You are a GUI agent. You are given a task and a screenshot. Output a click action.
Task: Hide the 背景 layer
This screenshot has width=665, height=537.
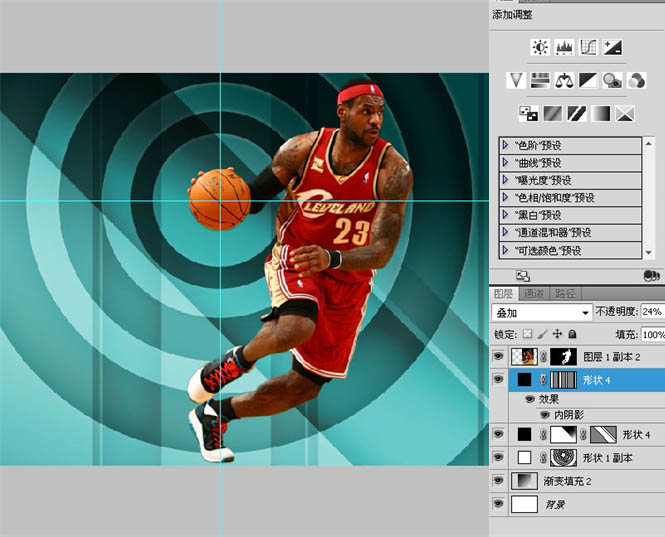498,504
